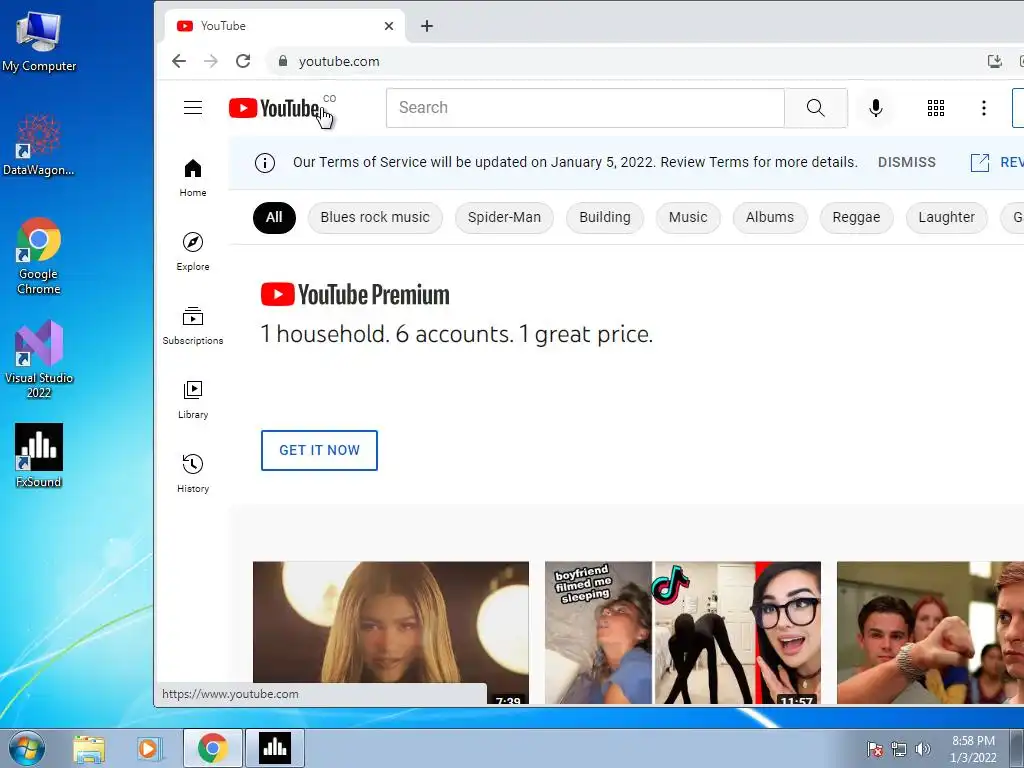
Task: Open the YouTube hamburger guide menu
Action: [x=193, y=108]
